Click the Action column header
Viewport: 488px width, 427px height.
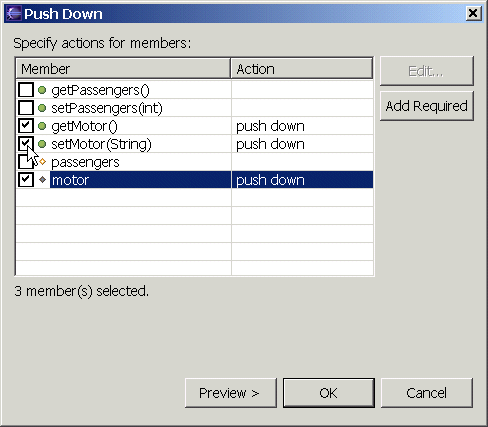click(302, 69)
